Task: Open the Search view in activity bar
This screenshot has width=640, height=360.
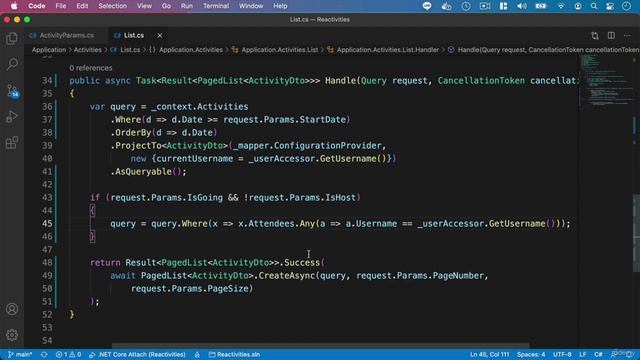Action: click(12, 64)
